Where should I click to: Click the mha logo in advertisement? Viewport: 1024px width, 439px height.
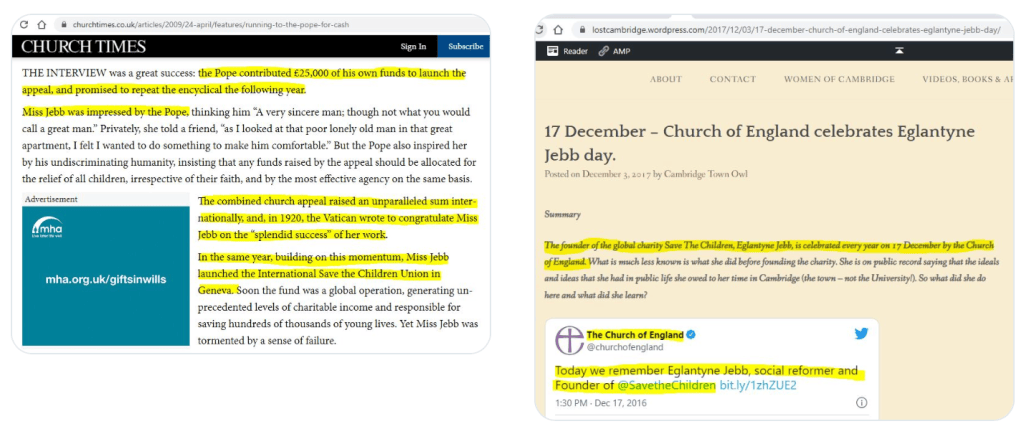tap(47, 227)
